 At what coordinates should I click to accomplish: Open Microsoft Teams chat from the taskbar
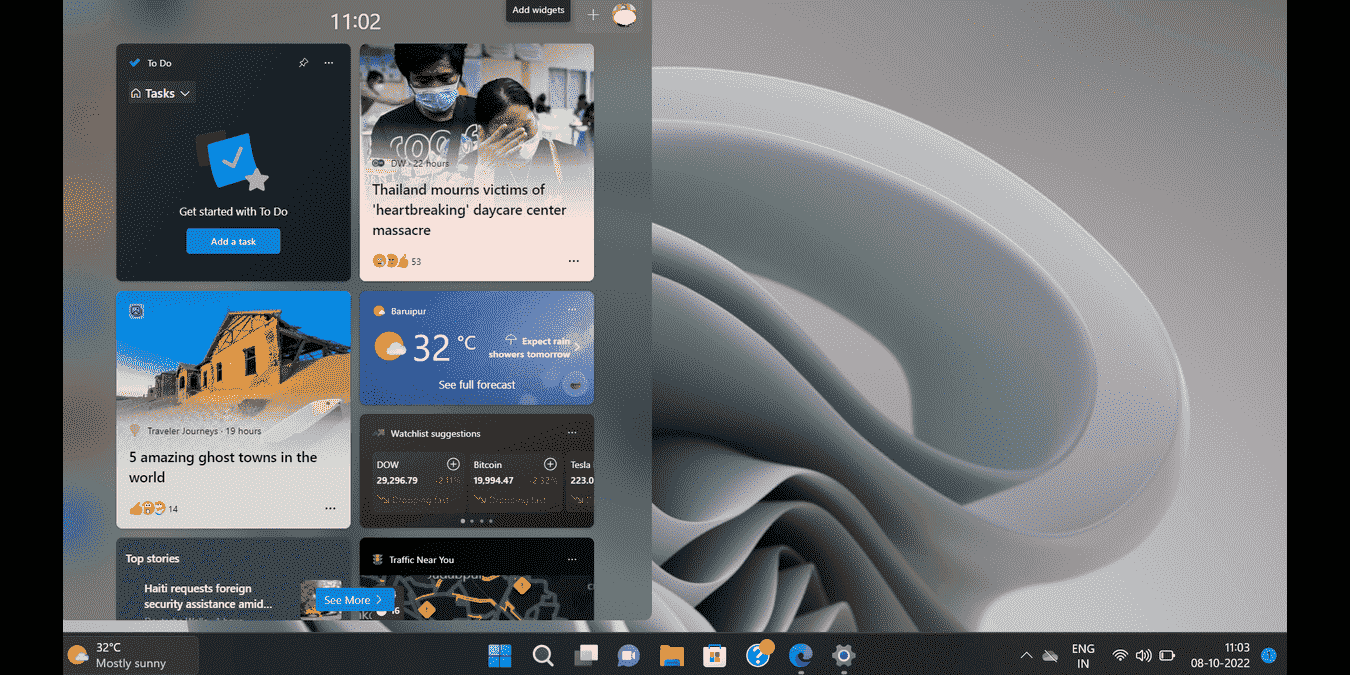point(628,655)
